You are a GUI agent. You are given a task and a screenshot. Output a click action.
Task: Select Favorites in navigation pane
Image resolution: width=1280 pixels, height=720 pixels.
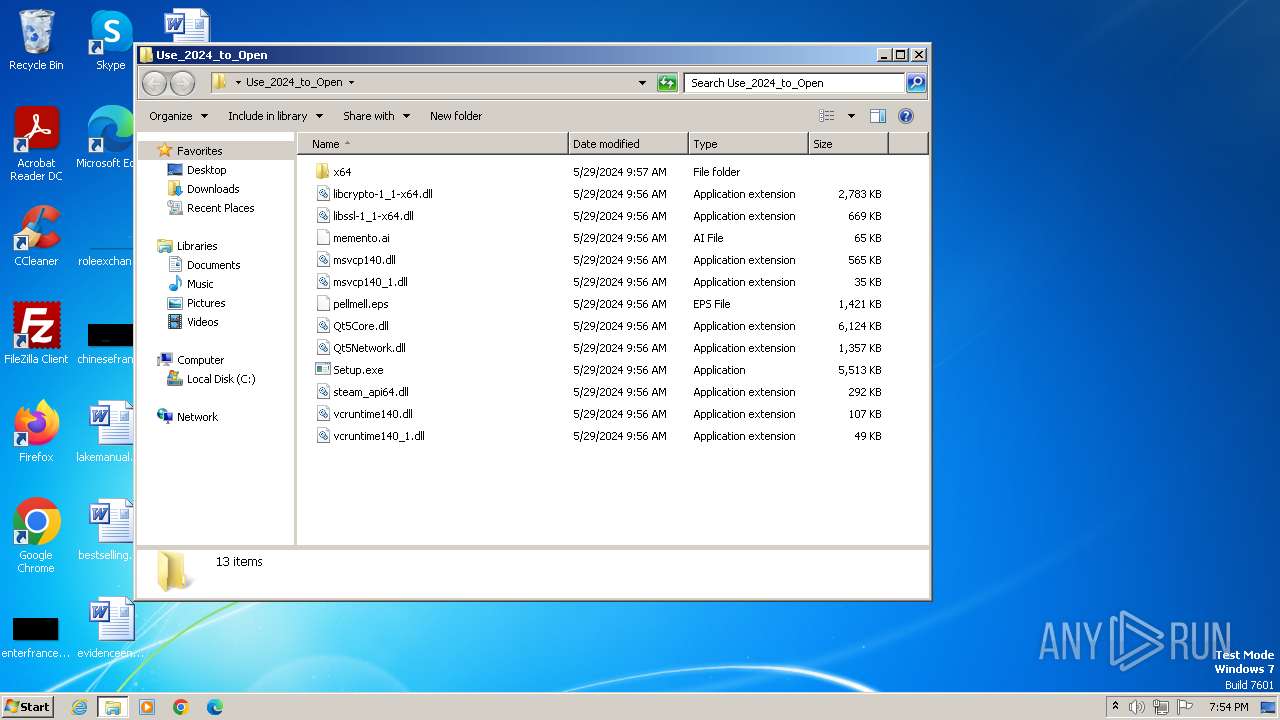click(x=199, y=151)
